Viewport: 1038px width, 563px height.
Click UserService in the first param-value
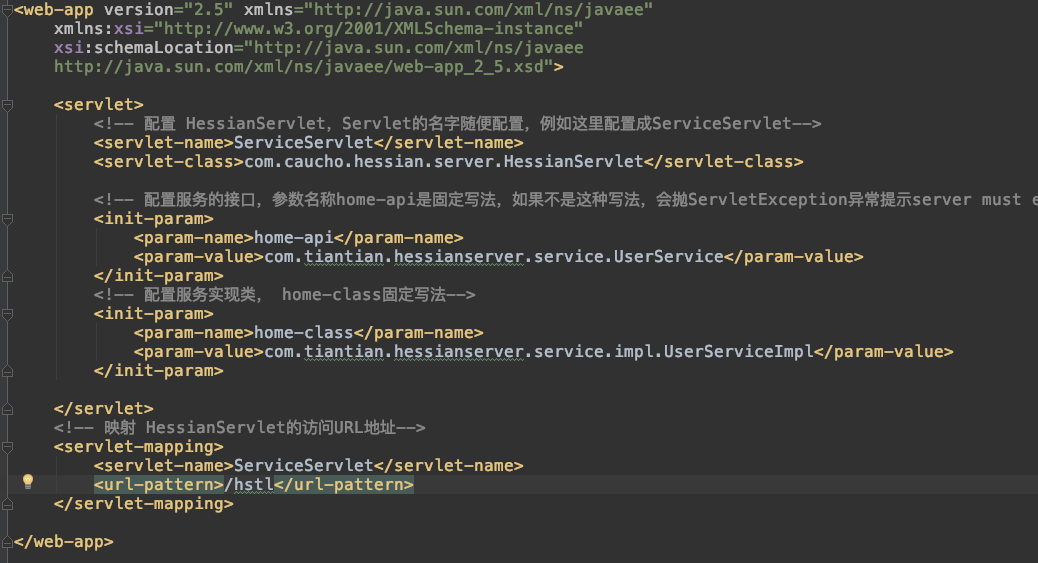pyautogui.click(x=669, y=257)
